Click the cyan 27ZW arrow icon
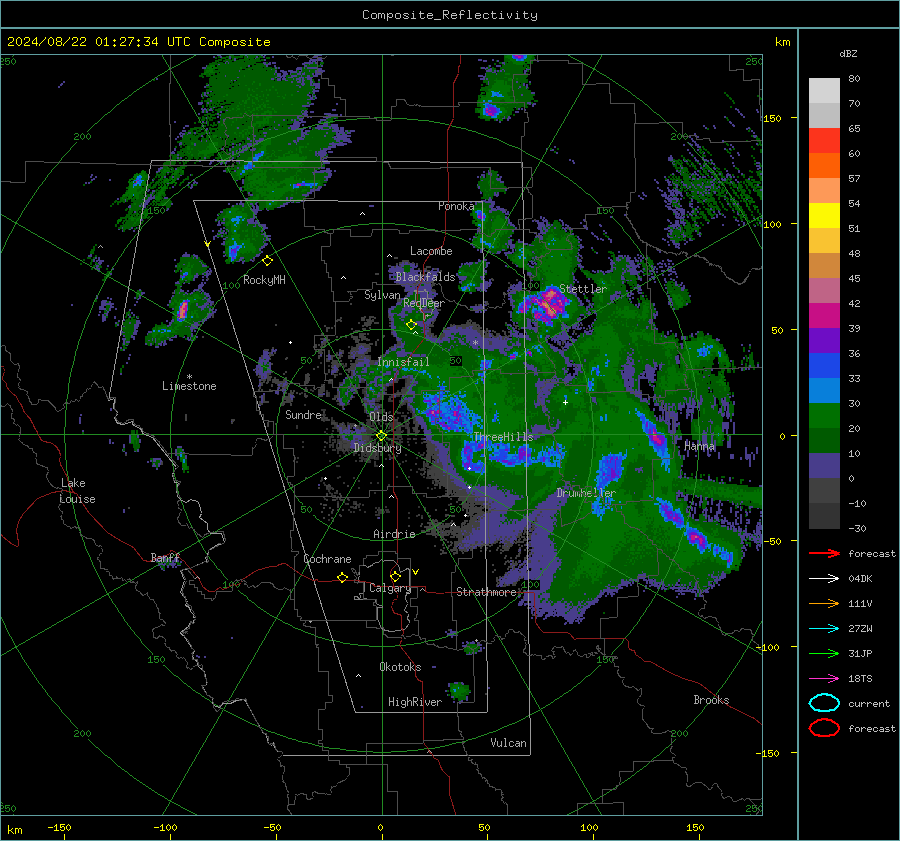900x841 pixels. (824, 629)
